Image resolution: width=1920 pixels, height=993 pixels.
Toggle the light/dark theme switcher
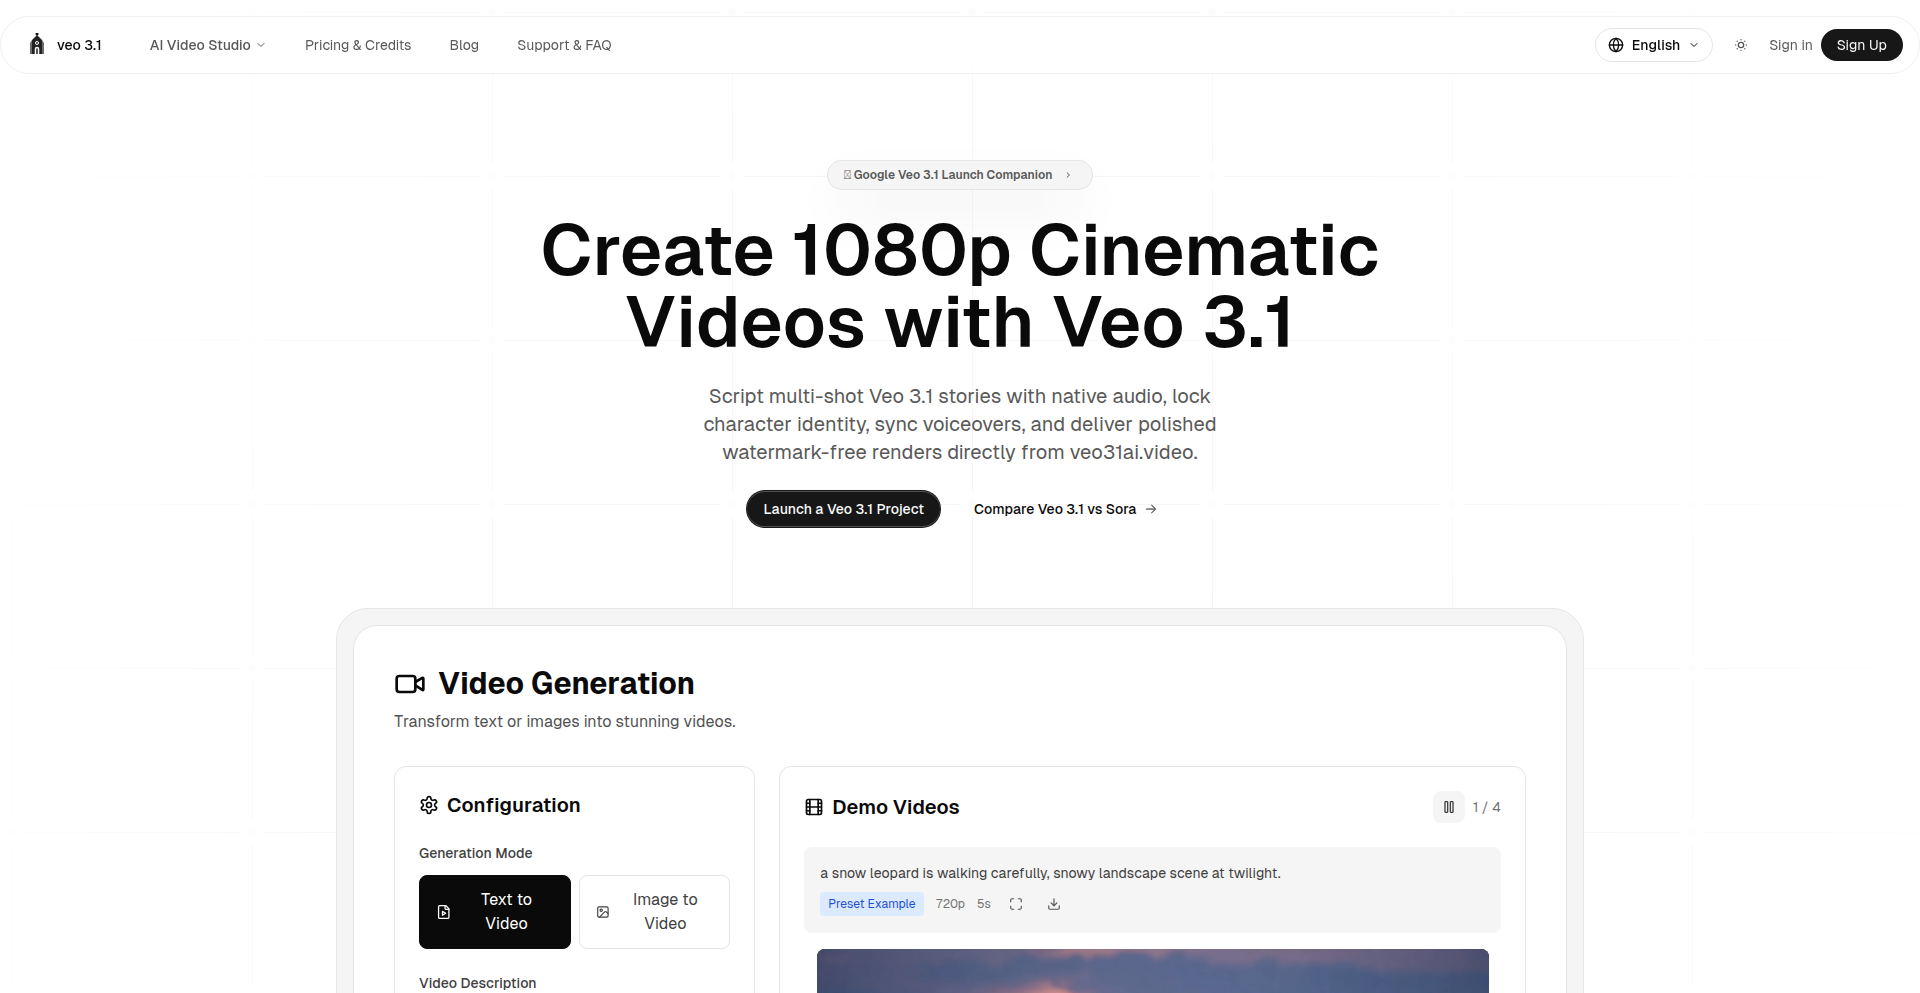(x=1740, y=45)
